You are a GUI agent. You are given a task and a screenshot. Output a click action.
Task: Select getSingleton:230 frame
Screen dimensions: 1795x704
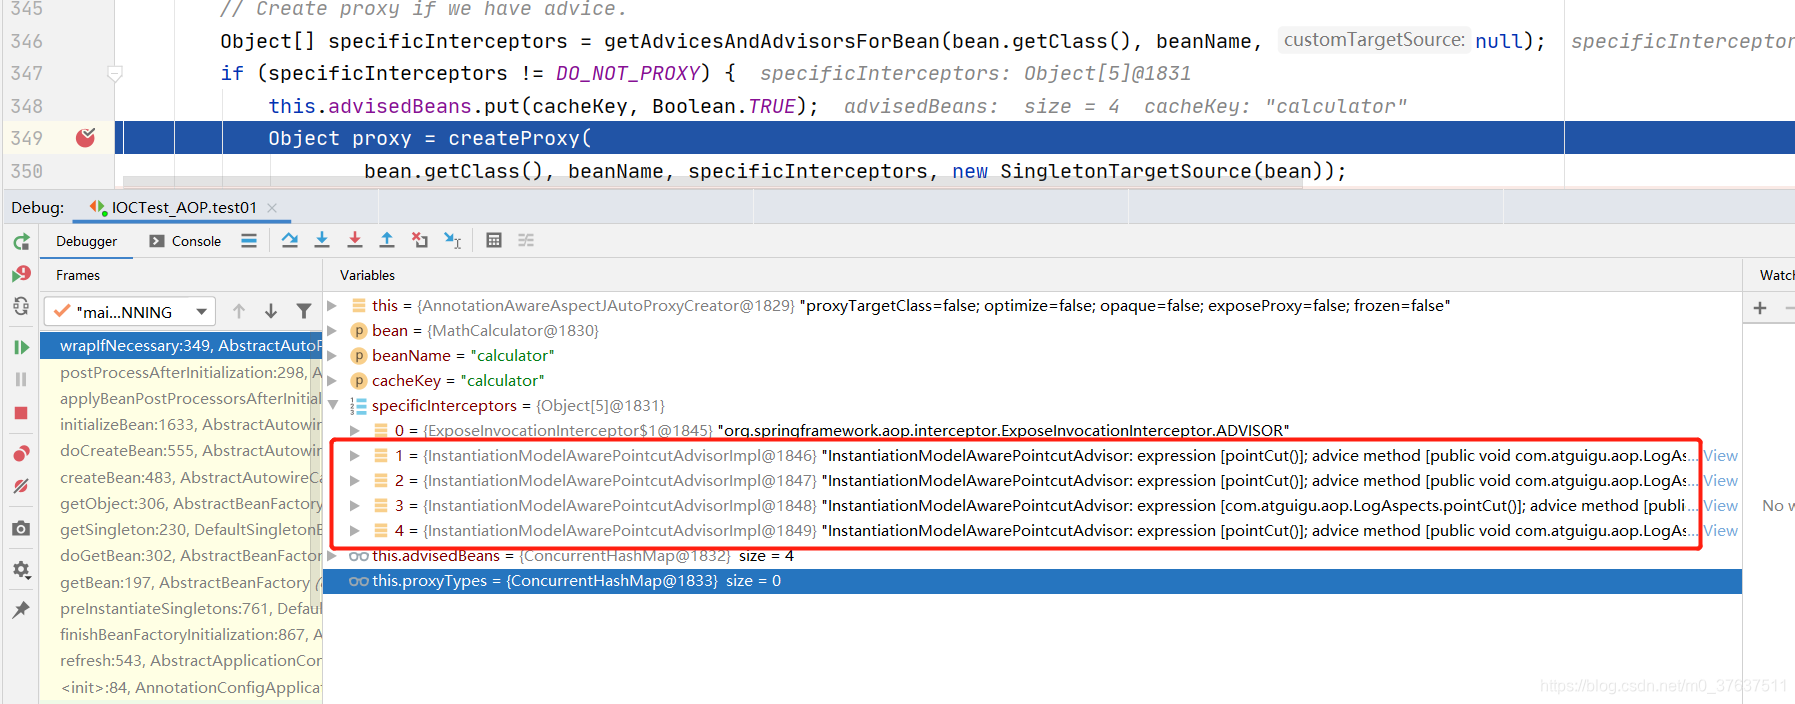(x=181, y=529)
